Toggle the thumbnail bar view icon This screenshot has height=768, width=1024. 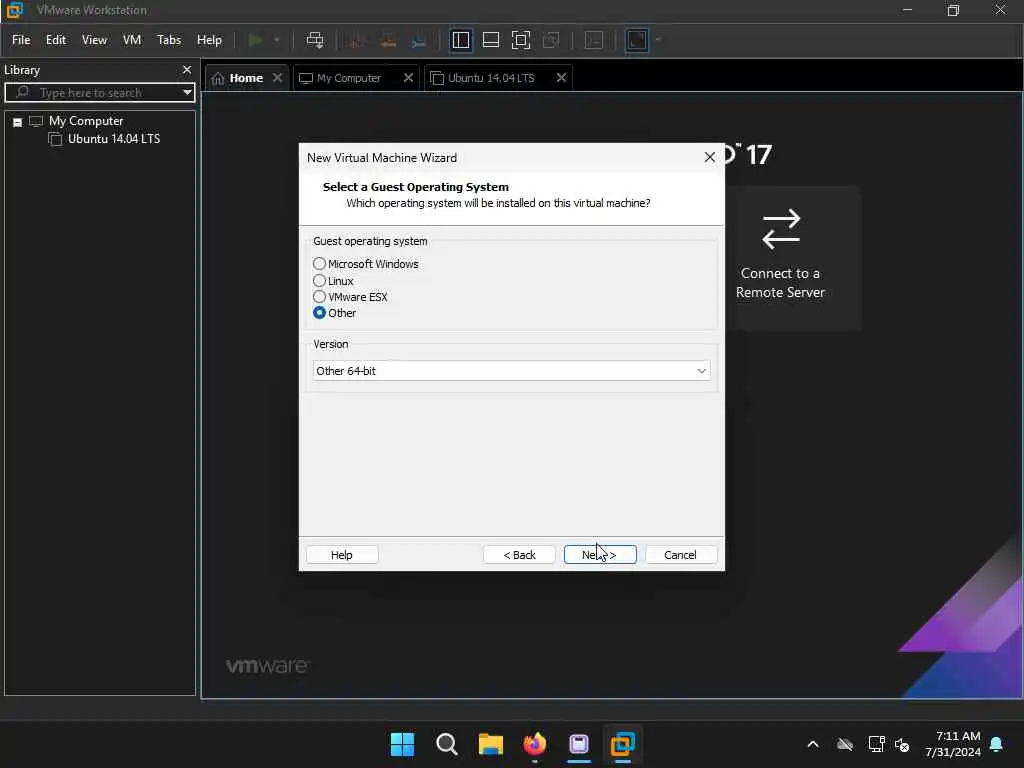pos(490,40)
